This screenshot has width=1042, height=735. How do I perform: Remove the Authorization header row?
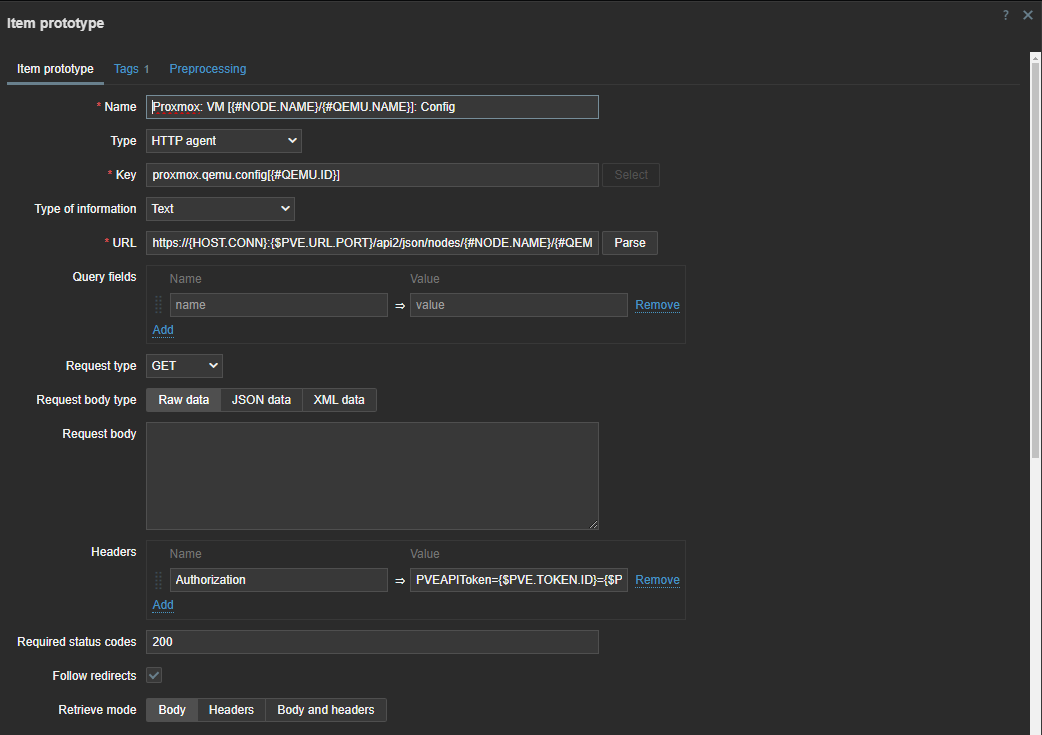click(657, 580)
